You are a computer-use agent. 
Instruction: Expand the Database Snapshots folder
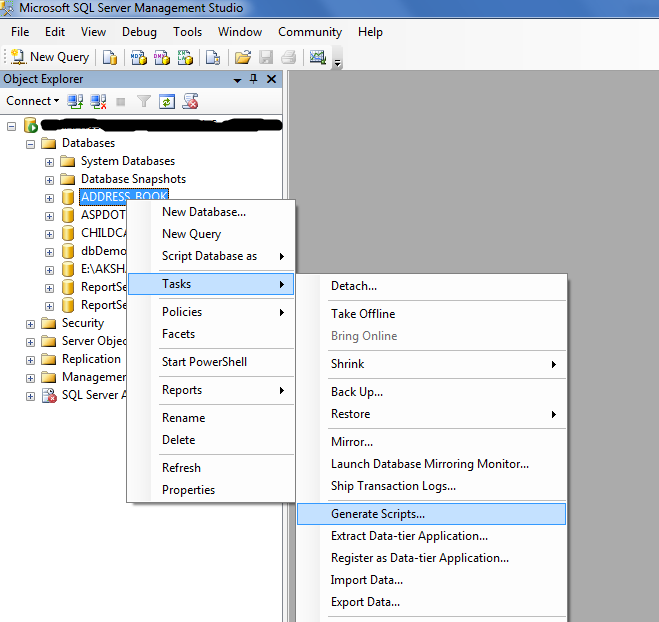(x=49, y=180)
